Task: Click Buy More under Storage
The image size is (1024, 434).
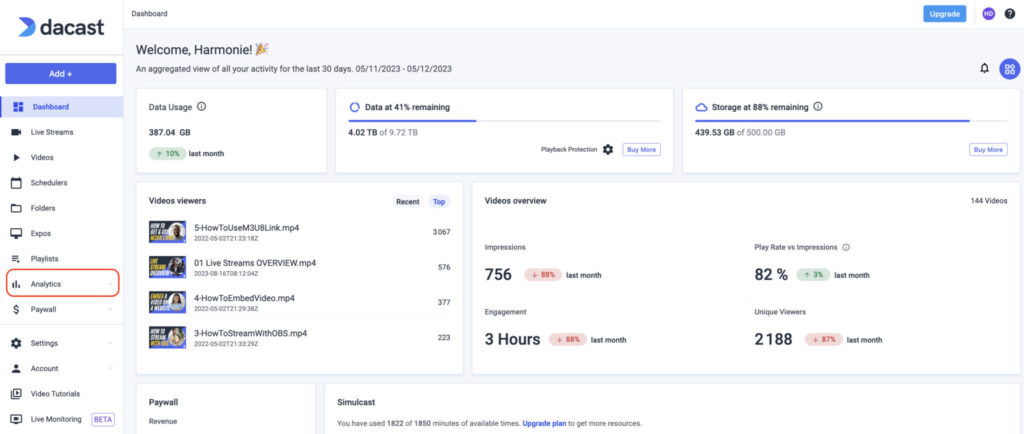Action: point(987,149)
